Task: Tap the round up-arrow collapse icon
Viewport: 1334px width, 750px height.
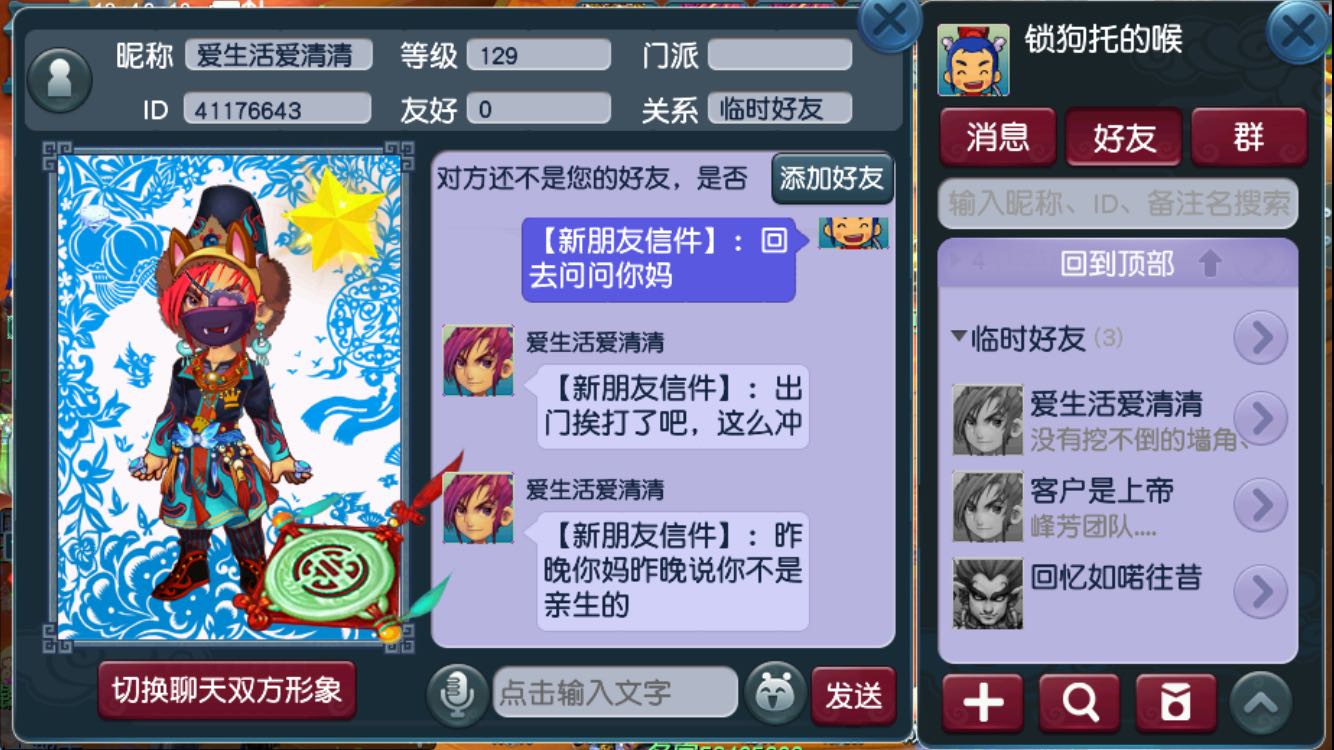Action: tap(1260, 703)
